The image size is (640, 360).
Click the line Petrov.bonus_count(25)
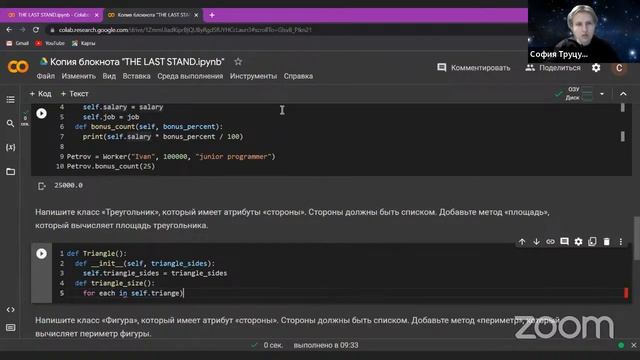[x=111, y=166]
